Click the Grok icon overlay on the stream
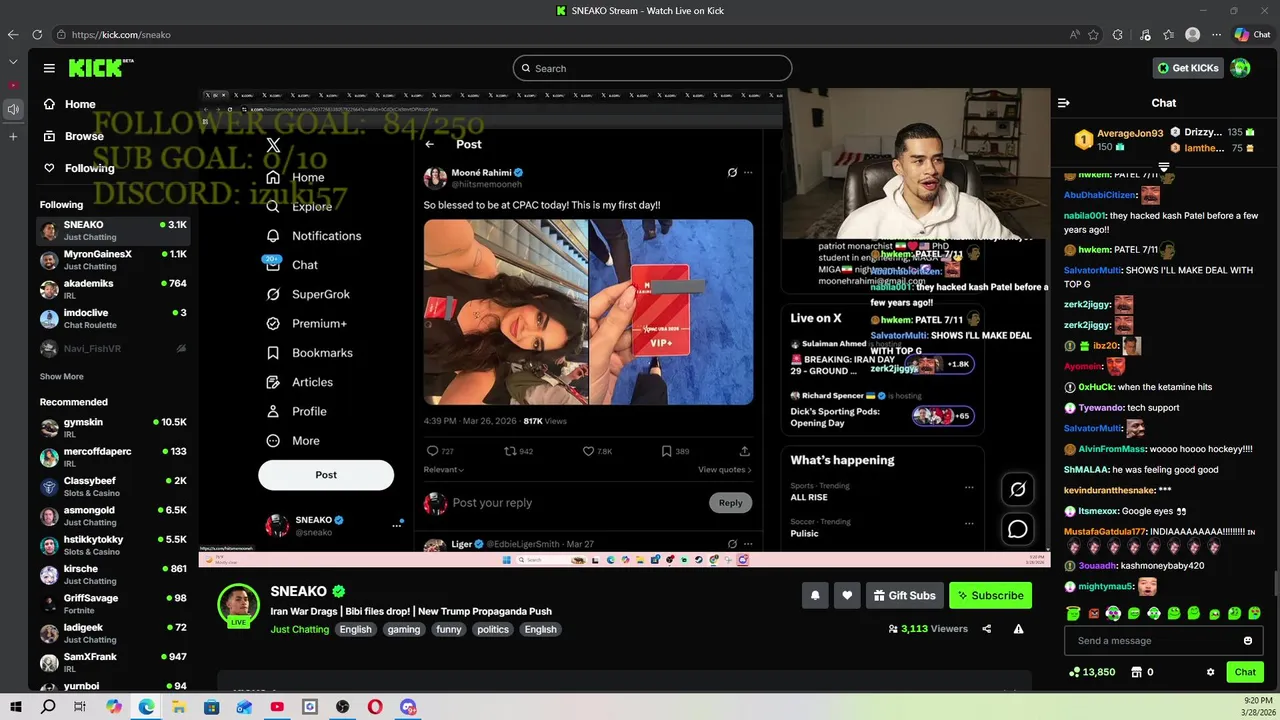1280x720 pixels. (1018, 489)
